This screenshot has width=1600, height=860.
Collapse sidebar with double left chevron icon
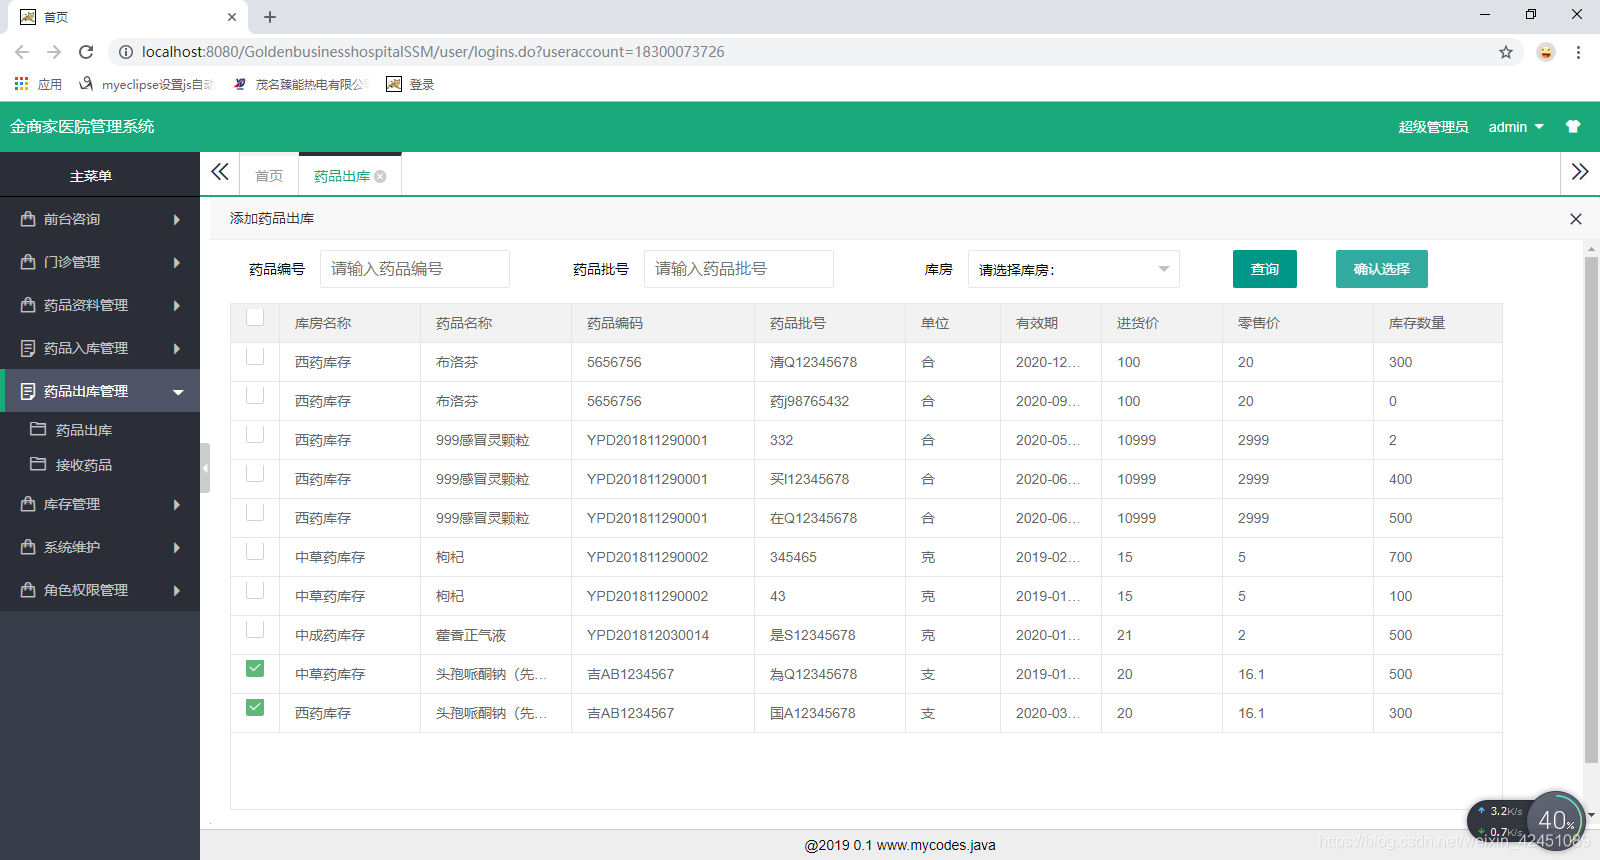(220, 172)
